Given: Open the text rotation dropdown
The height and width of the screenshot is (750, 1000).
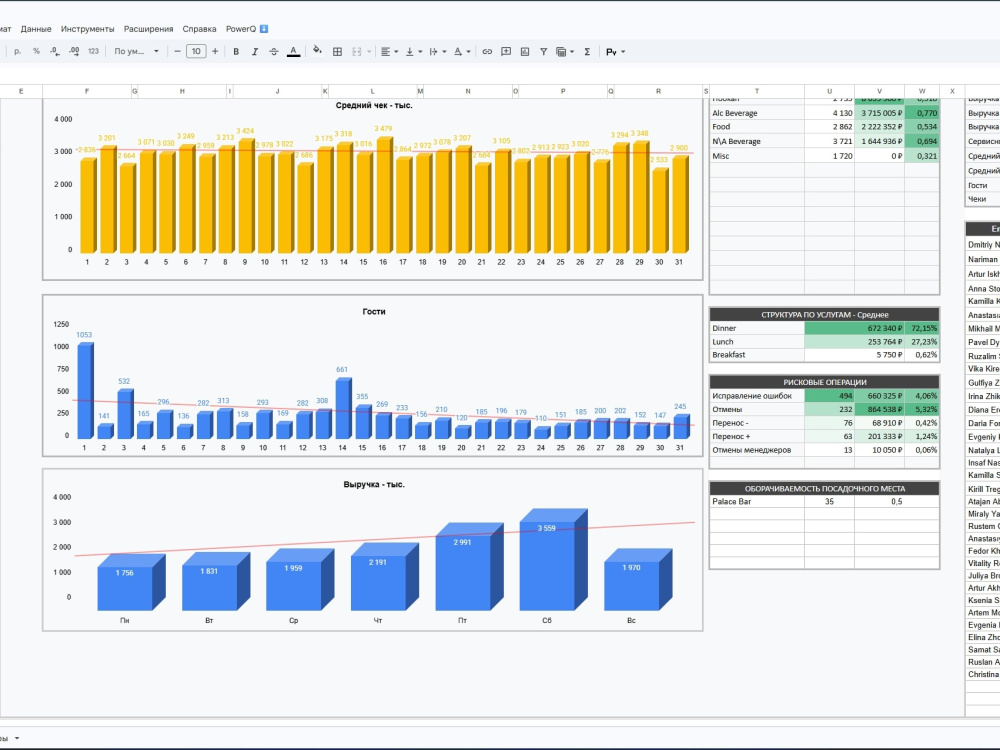Looking at the screenshot, I should [x=462, y=52].
